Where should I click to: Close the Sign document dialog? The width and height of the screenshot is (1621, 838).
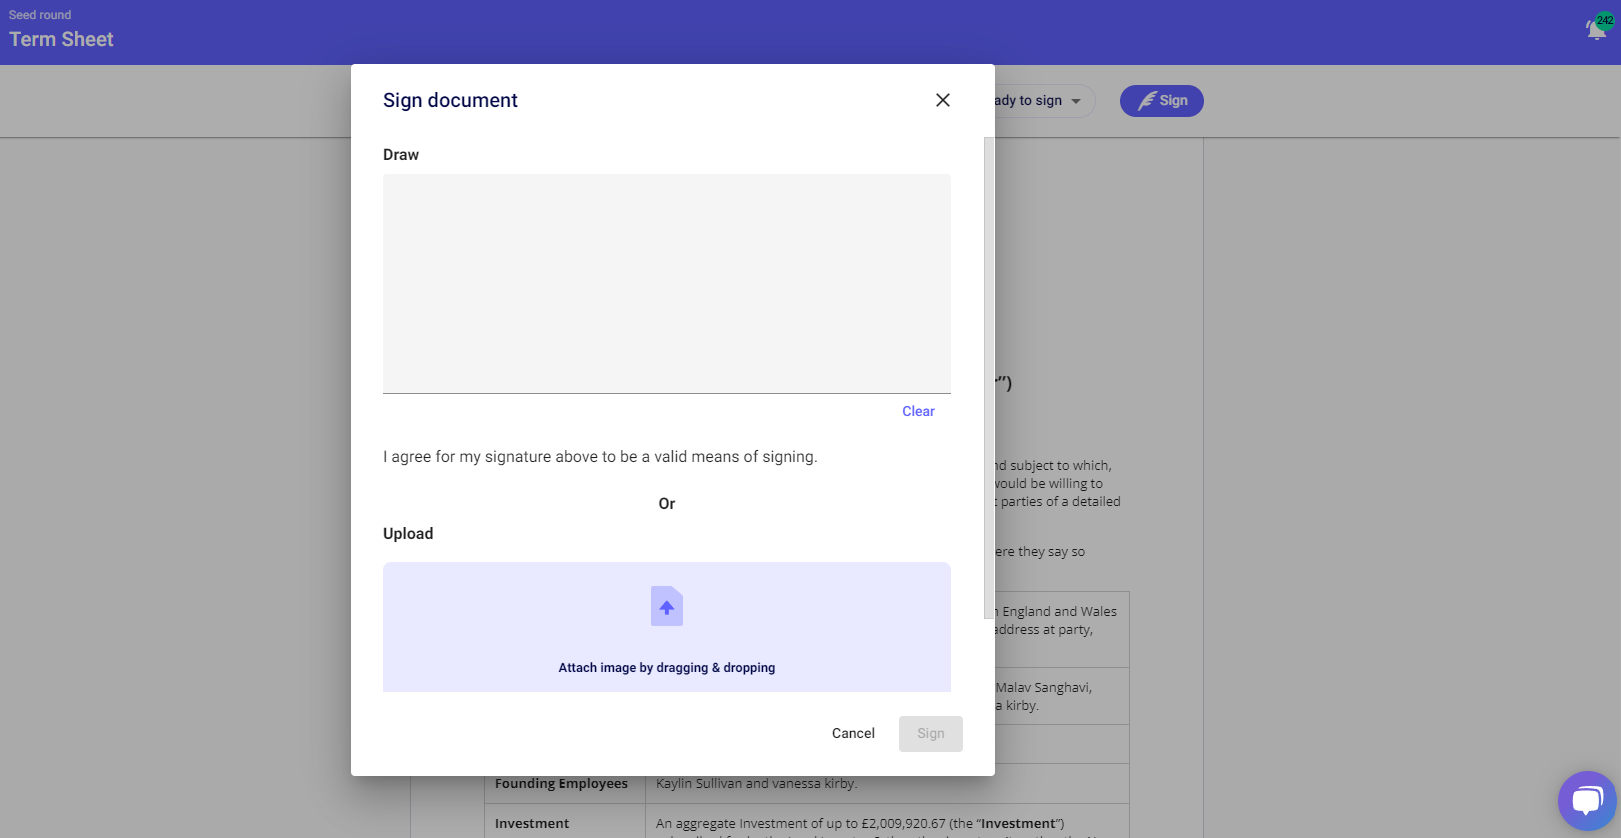(x=942, y=100)
